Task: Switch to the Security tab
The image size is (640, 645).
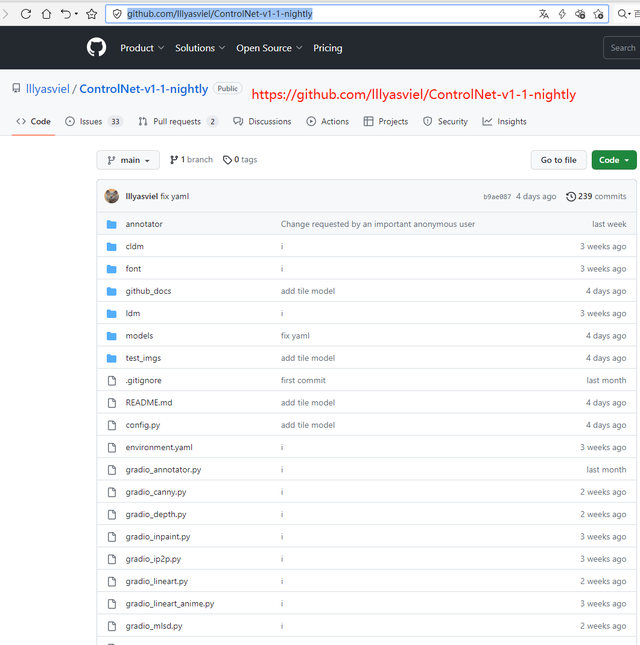Action: 445,121
